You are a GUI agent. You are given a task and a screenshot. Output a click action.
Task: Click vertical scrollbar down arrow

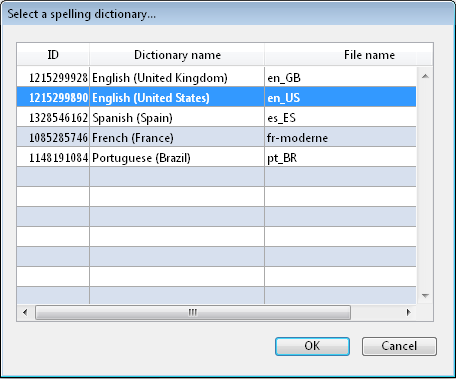pyautogui.click(x=425, y=295)
